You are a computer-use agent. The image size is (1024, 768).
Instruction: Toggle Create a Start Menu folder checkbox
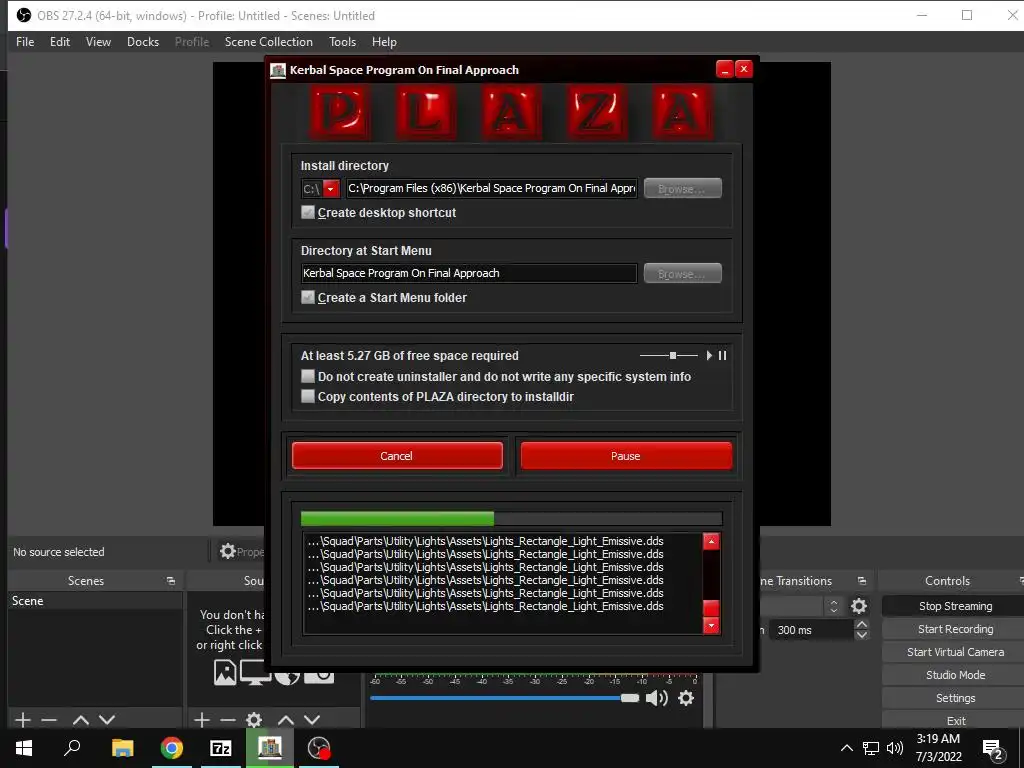(x=308, y=297)
